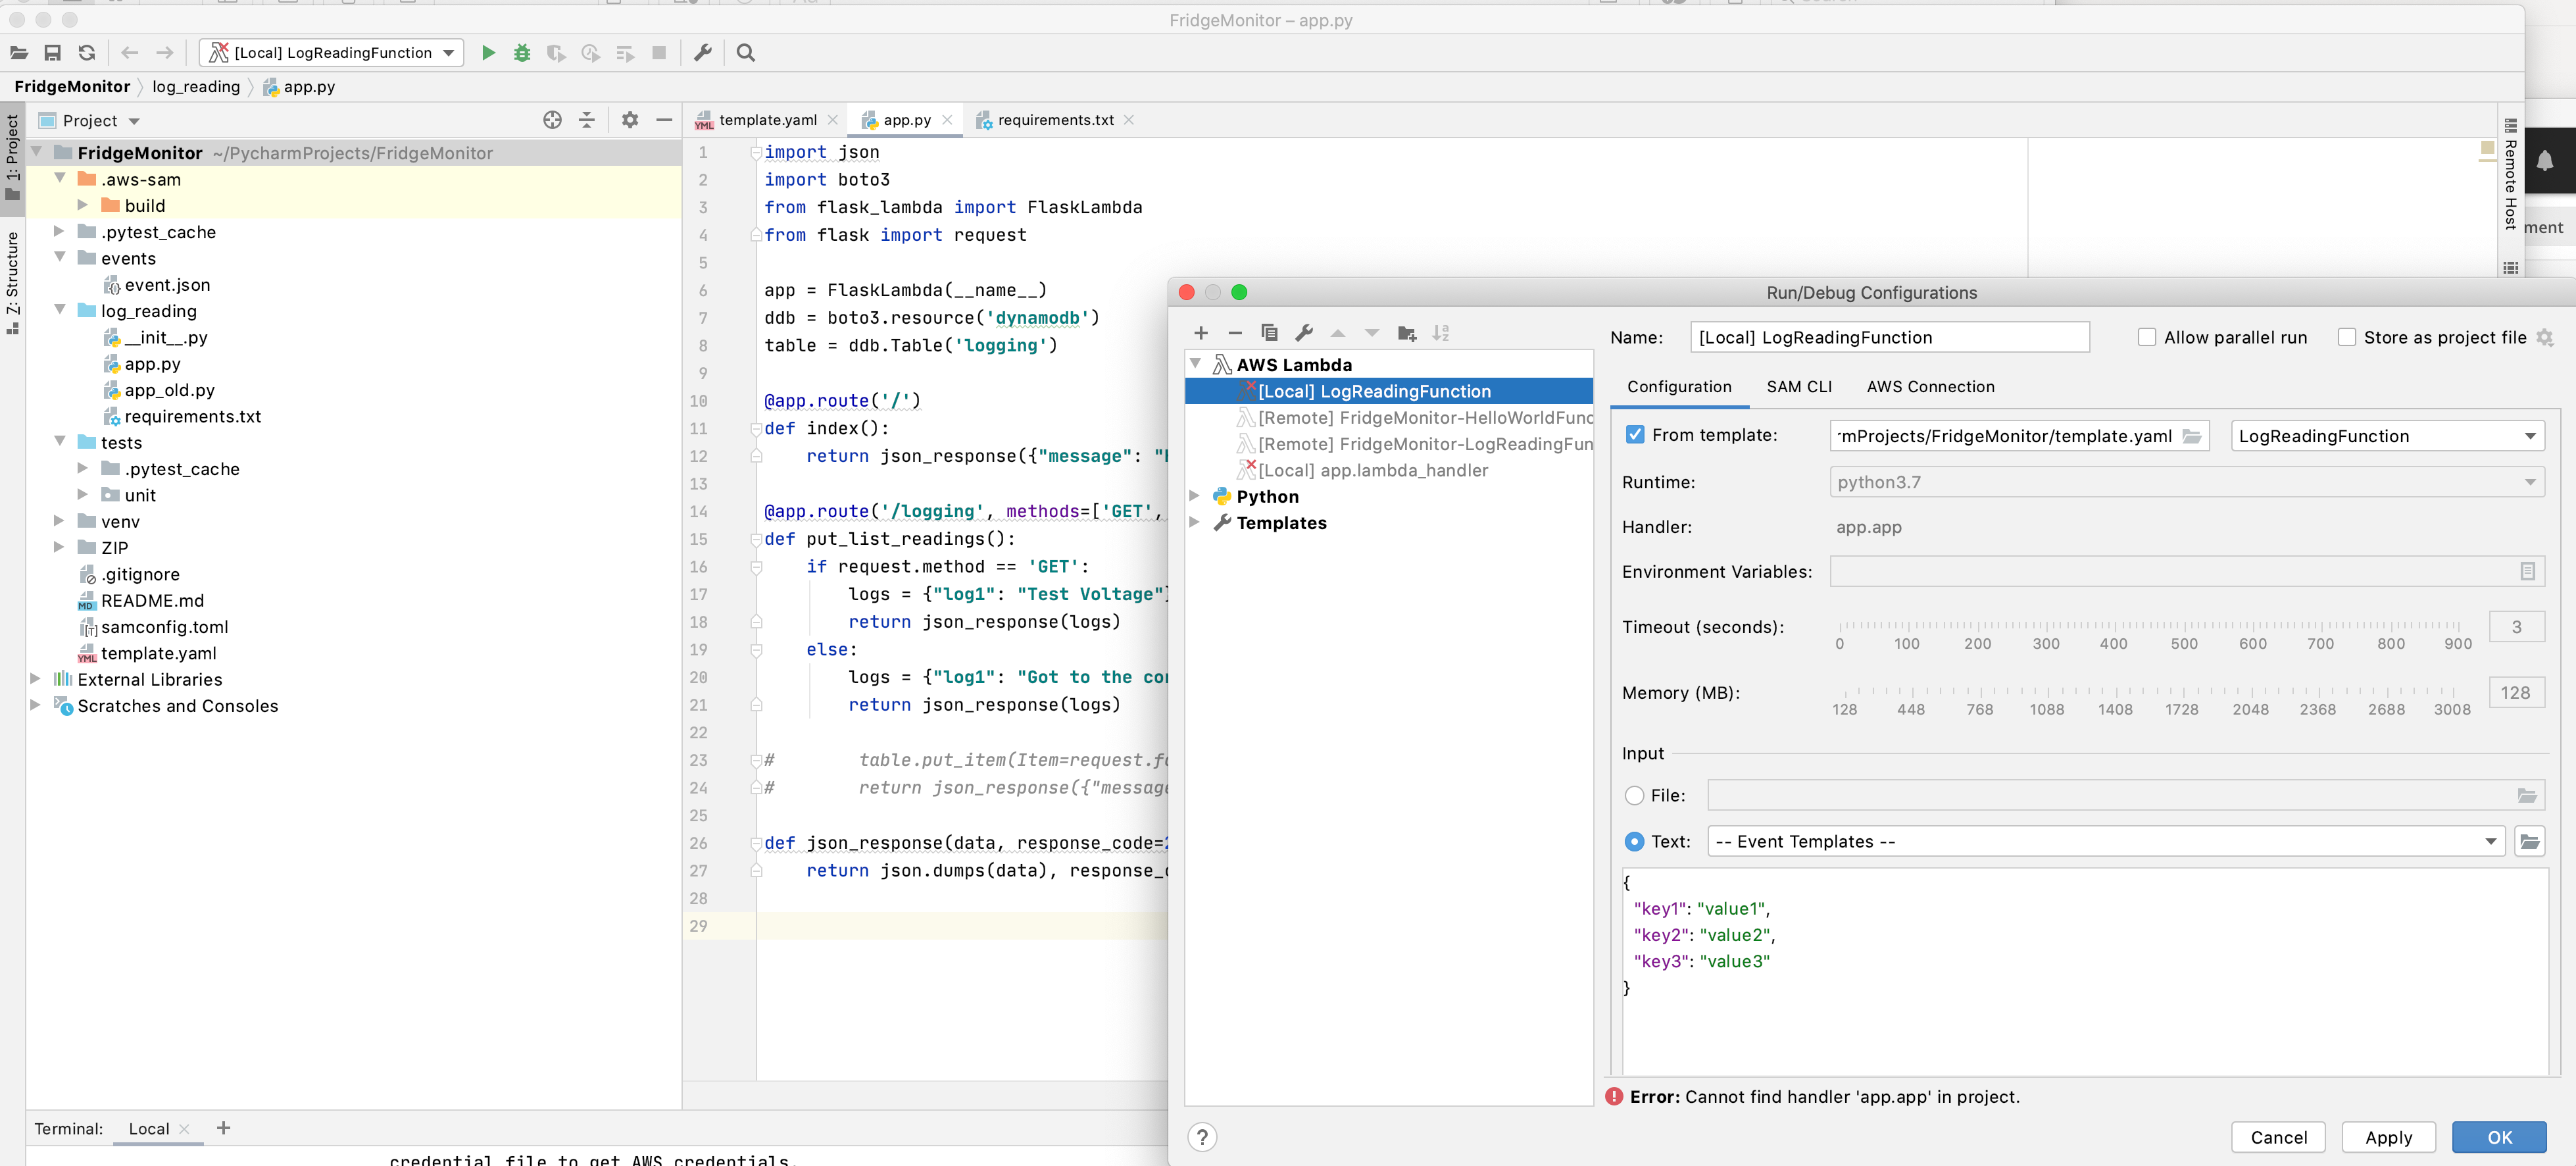Image resolution: width=2576 pixels, height=1166 pixels.
Task: Cancel the Run/Debug Configurations dialog
Action: point(2279,1137)
